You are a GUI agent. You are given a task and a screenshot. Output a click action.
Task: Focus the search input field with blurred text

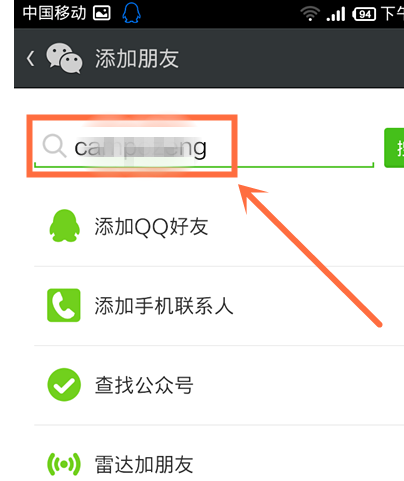click(x=204, y=148)
